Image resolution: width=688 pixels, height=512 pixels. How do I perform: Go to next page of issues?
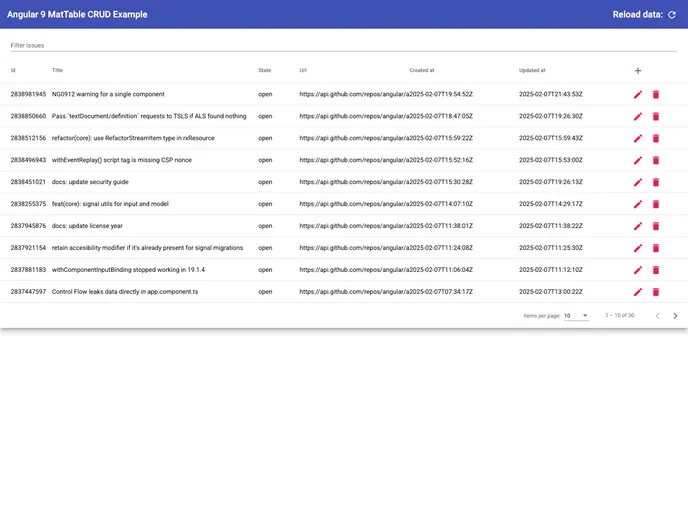(675, 316)
